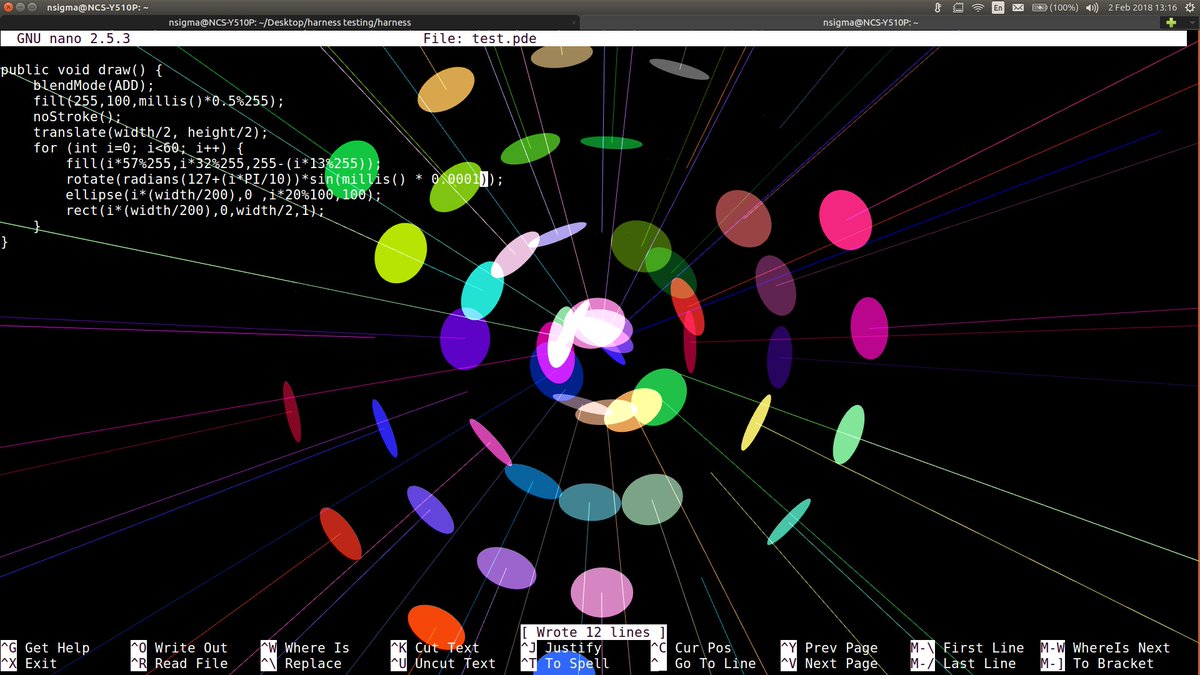The height and width of the screenshot is (675, 1200).
Task: Click the ^J Justify shortcut label
Action: (561, 648)
